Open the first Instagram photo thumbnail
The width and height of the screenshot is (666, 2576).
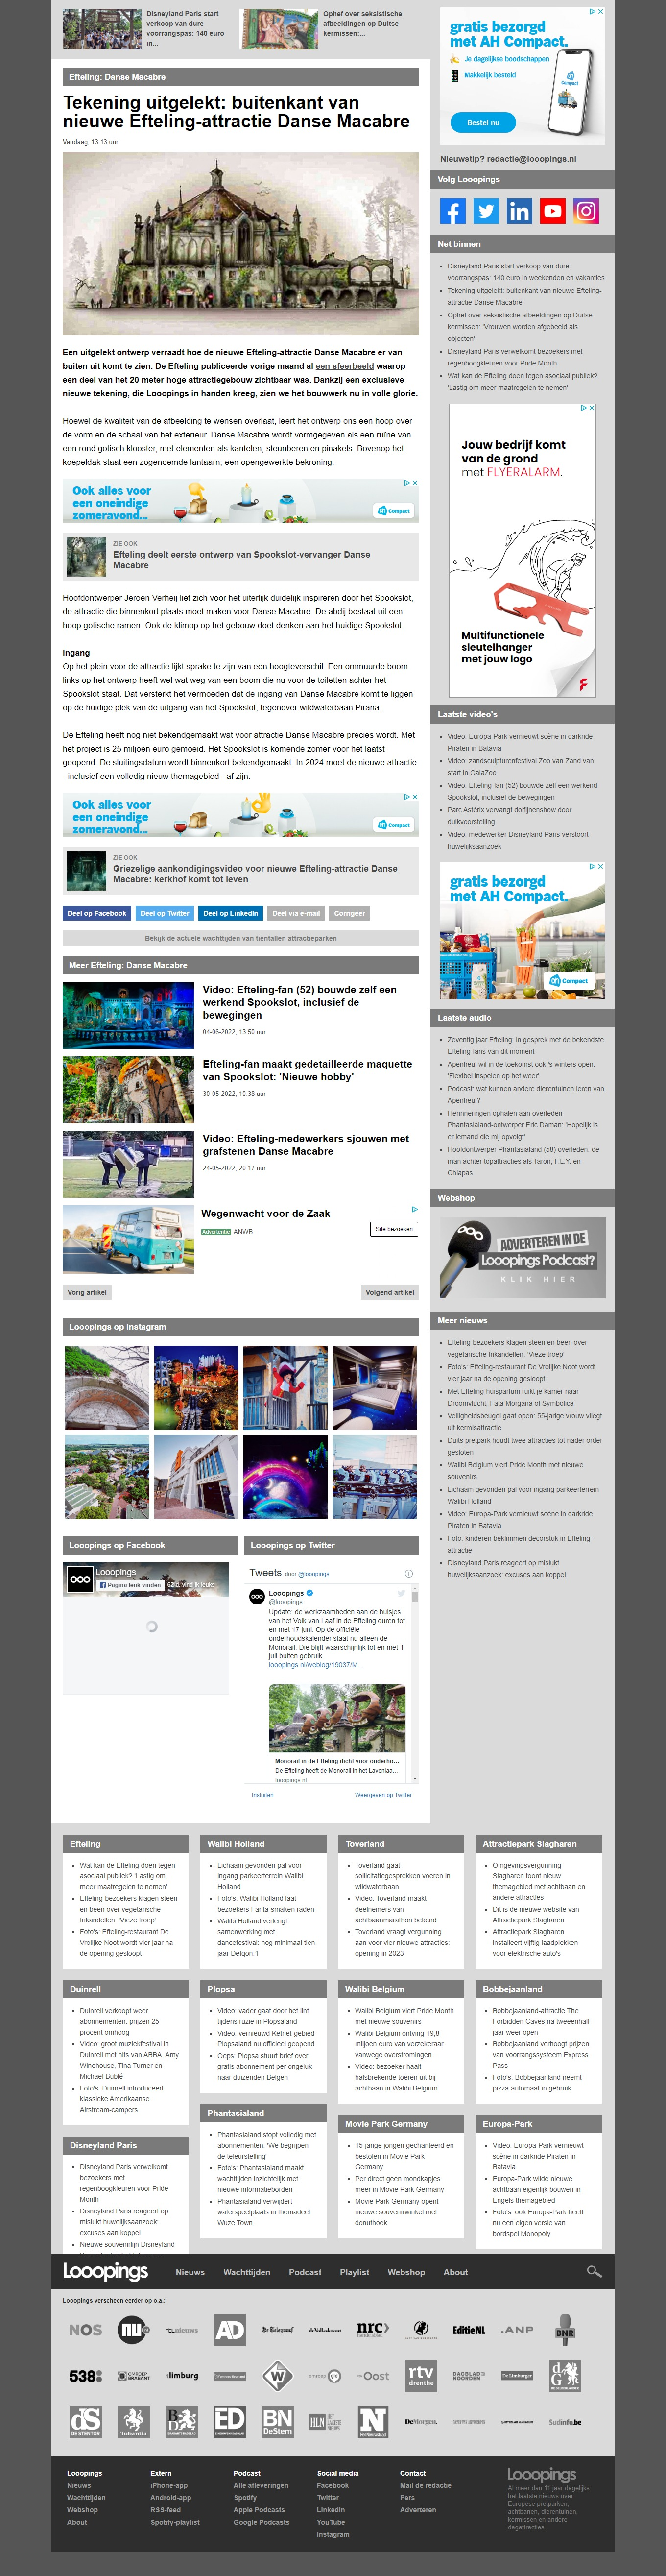pyautogui.click(x=107, y=1387)
